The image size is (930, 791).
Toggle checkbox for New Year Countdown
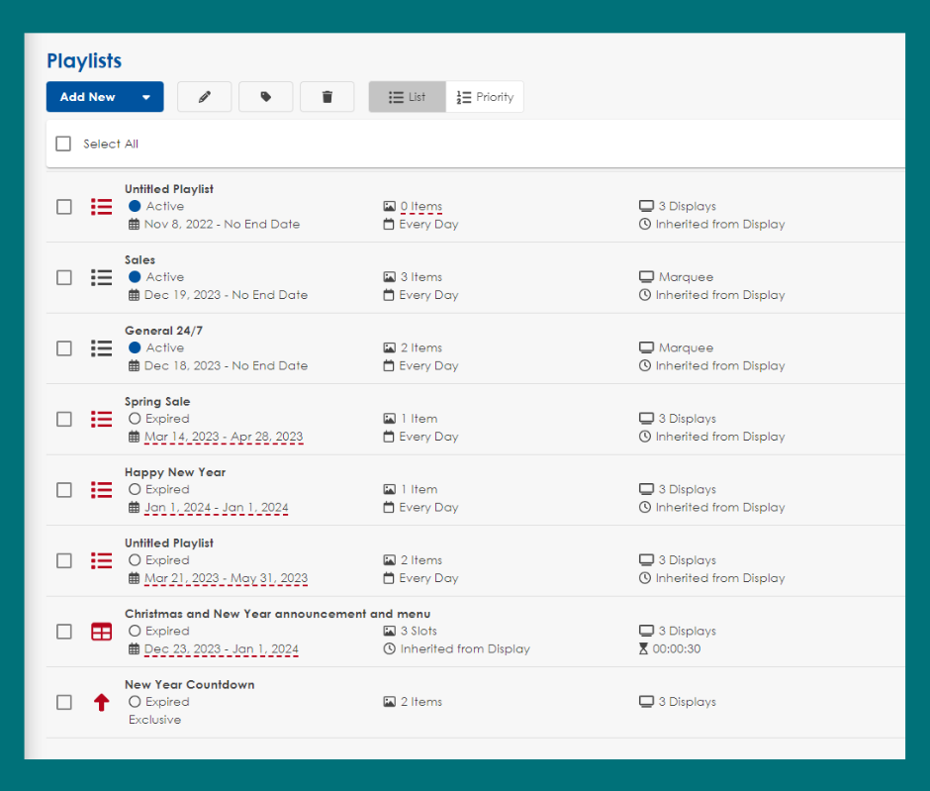[x=64, y=703]
